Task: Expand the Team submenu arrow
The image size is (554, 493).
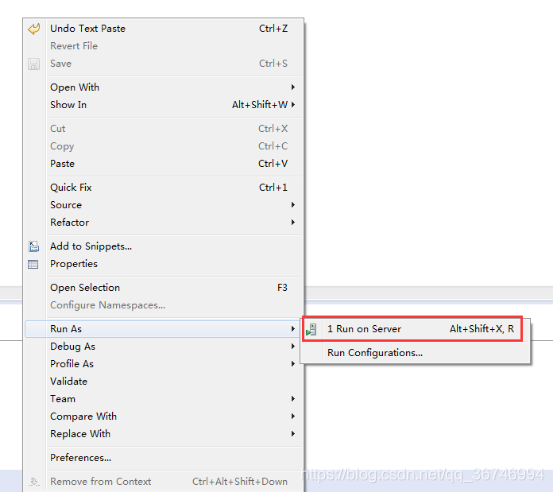Action: point(293,399)
